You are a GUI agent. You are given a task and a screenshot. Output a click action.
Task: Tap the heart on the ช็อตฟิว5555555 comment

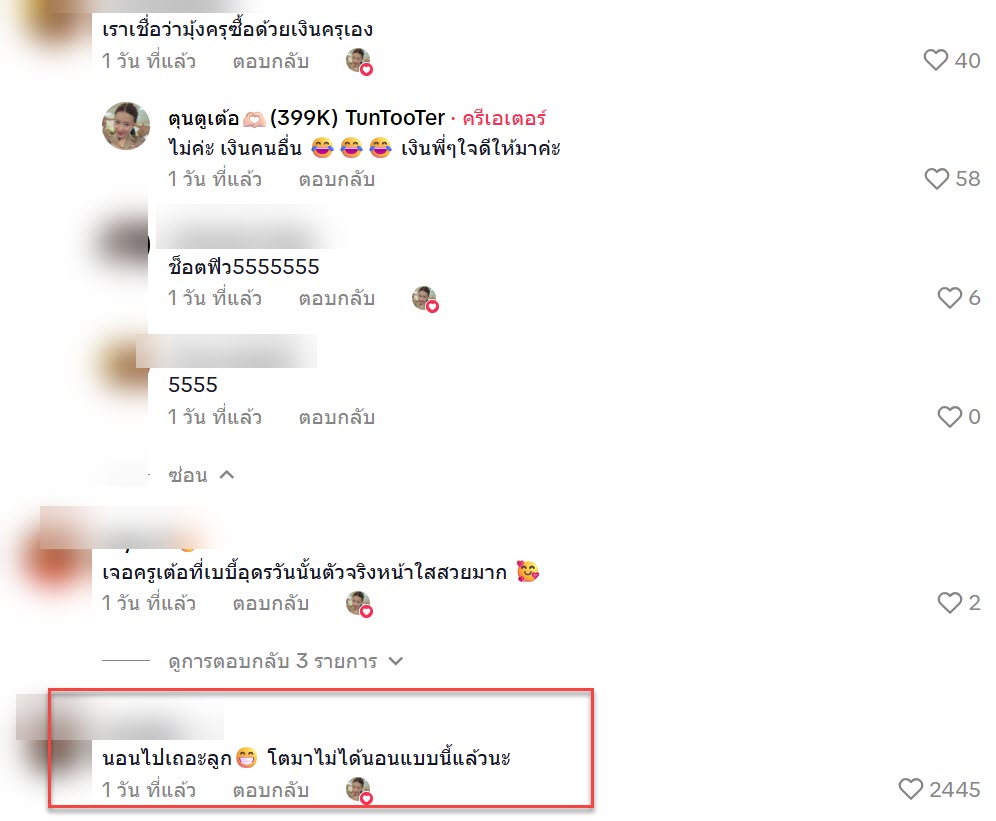(950, 297)
